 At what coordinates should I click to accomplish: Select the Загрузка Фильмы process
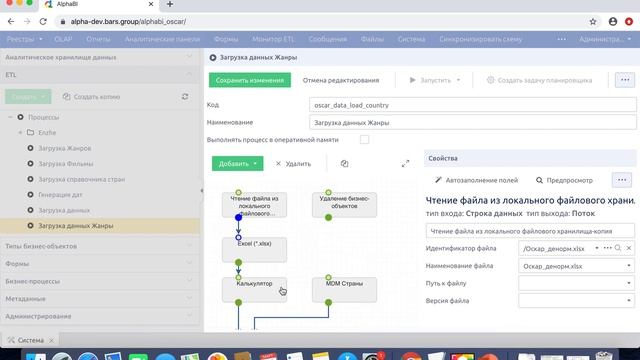click(65, 164)
